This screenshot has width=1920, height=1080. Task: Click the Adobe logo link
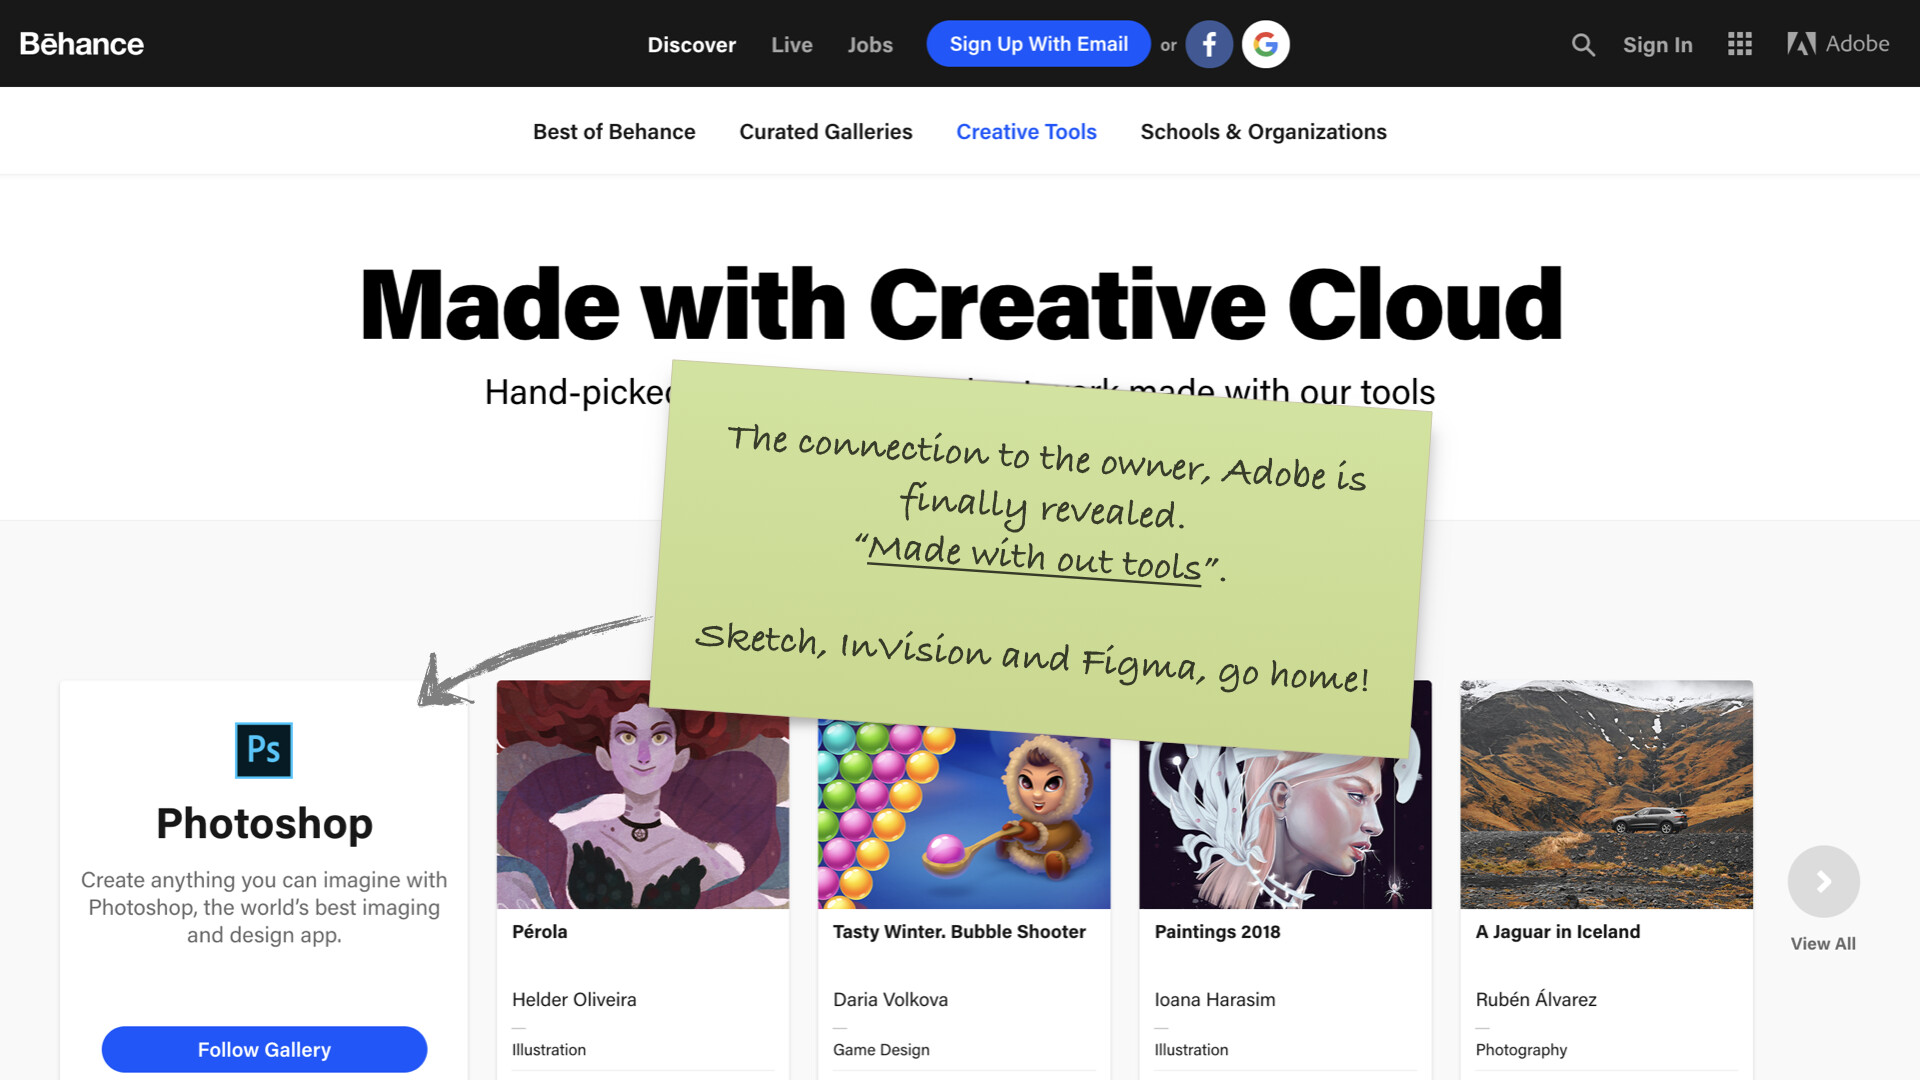click(x=1838, y=44)
